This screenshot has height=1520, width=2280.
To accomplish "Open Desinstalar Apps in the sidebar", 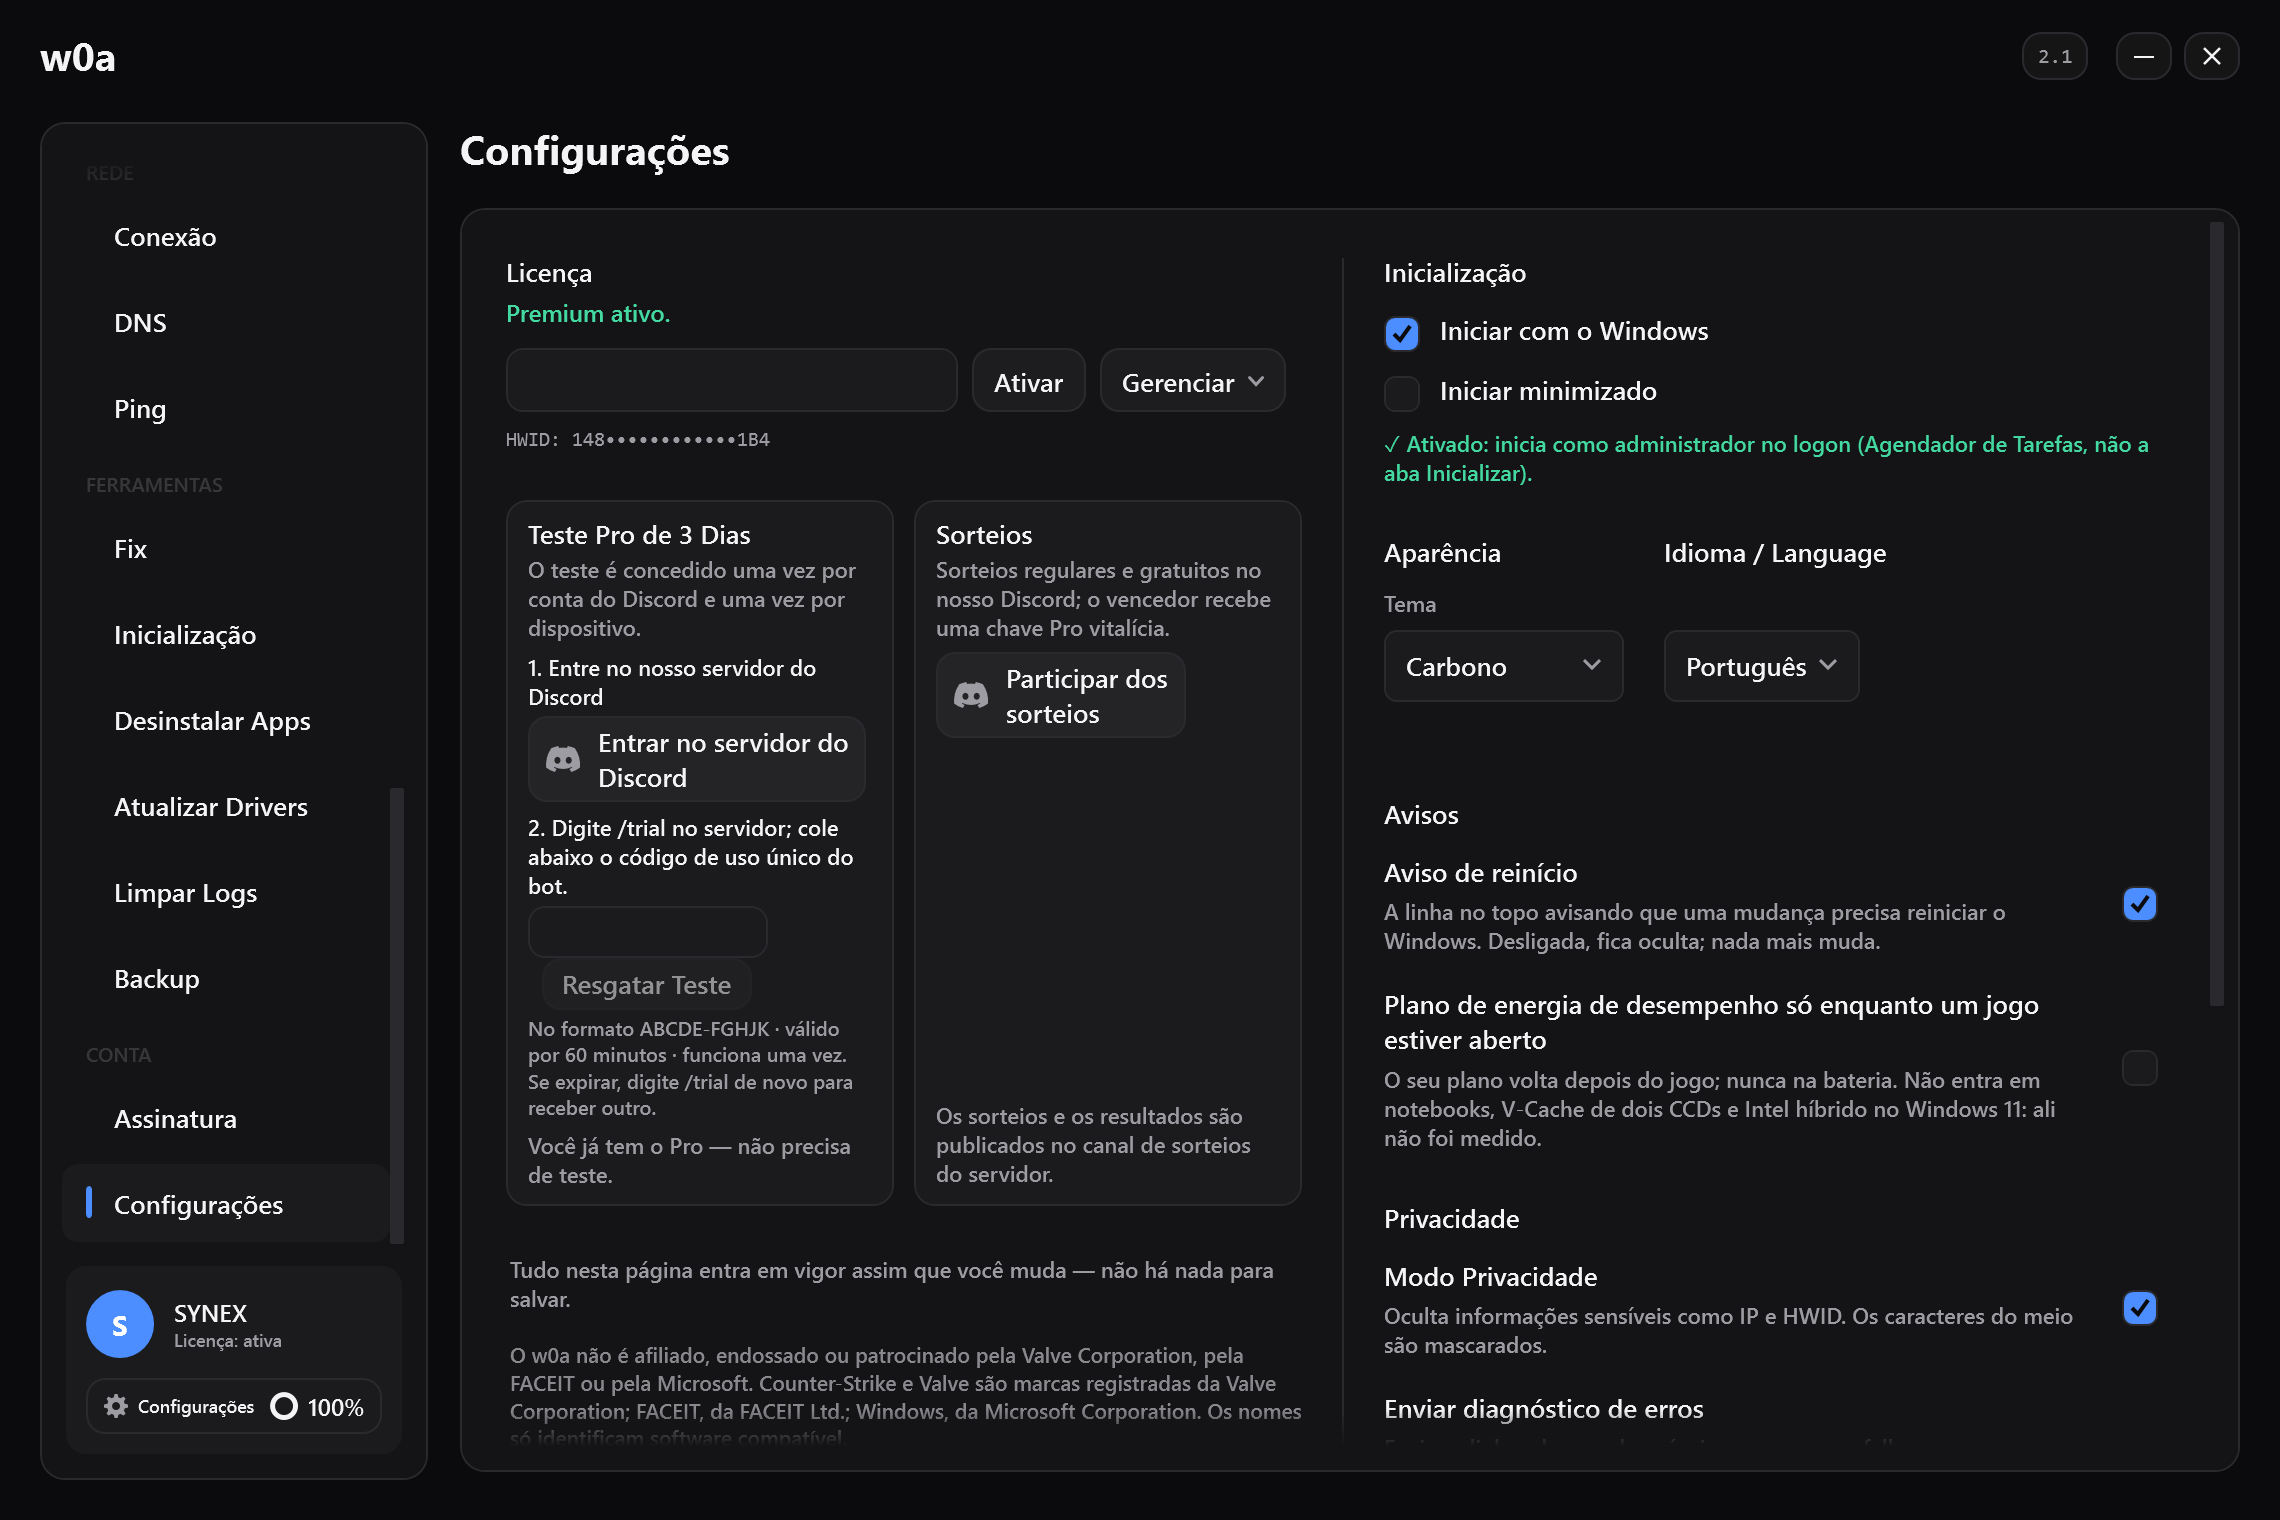I will 226,721.
